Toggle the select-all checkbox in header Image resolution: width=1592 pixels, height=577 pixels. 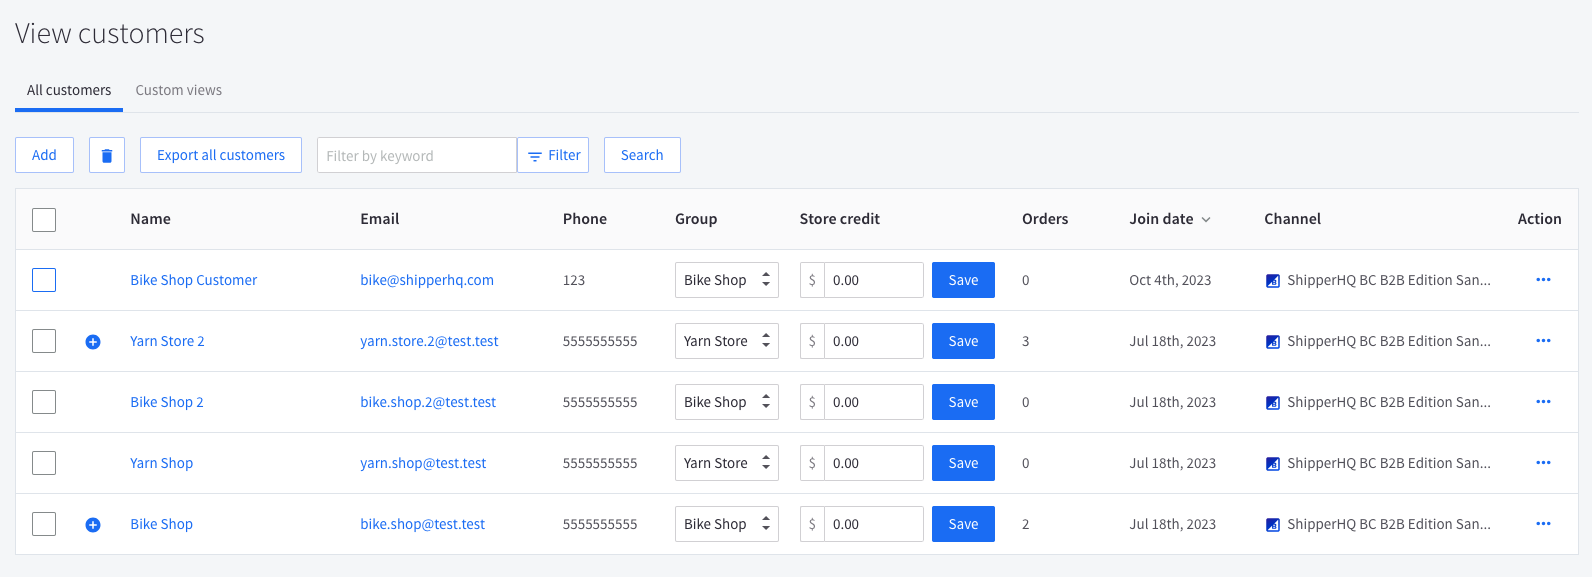(x=44, y=219)
